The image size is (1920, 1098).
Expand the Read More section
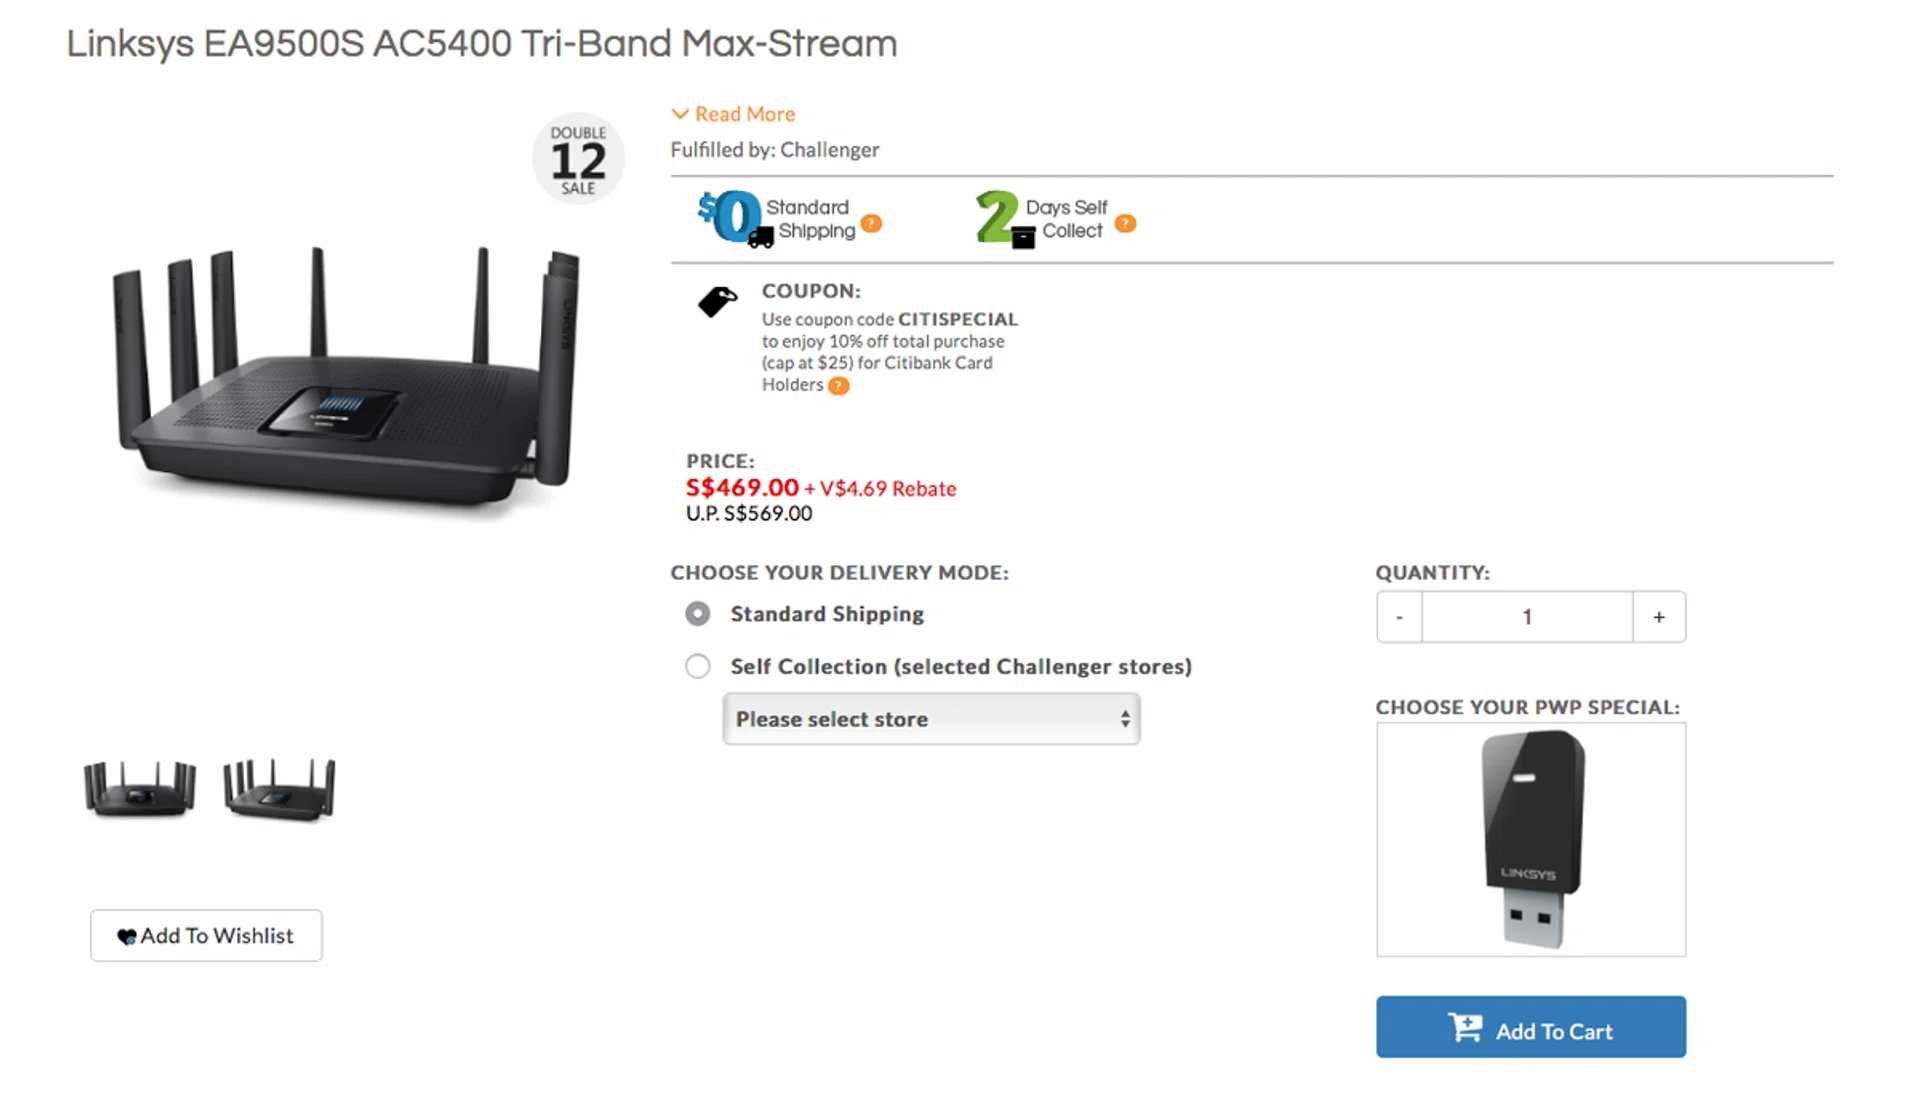pyautogui.click(x=734, y=114)
